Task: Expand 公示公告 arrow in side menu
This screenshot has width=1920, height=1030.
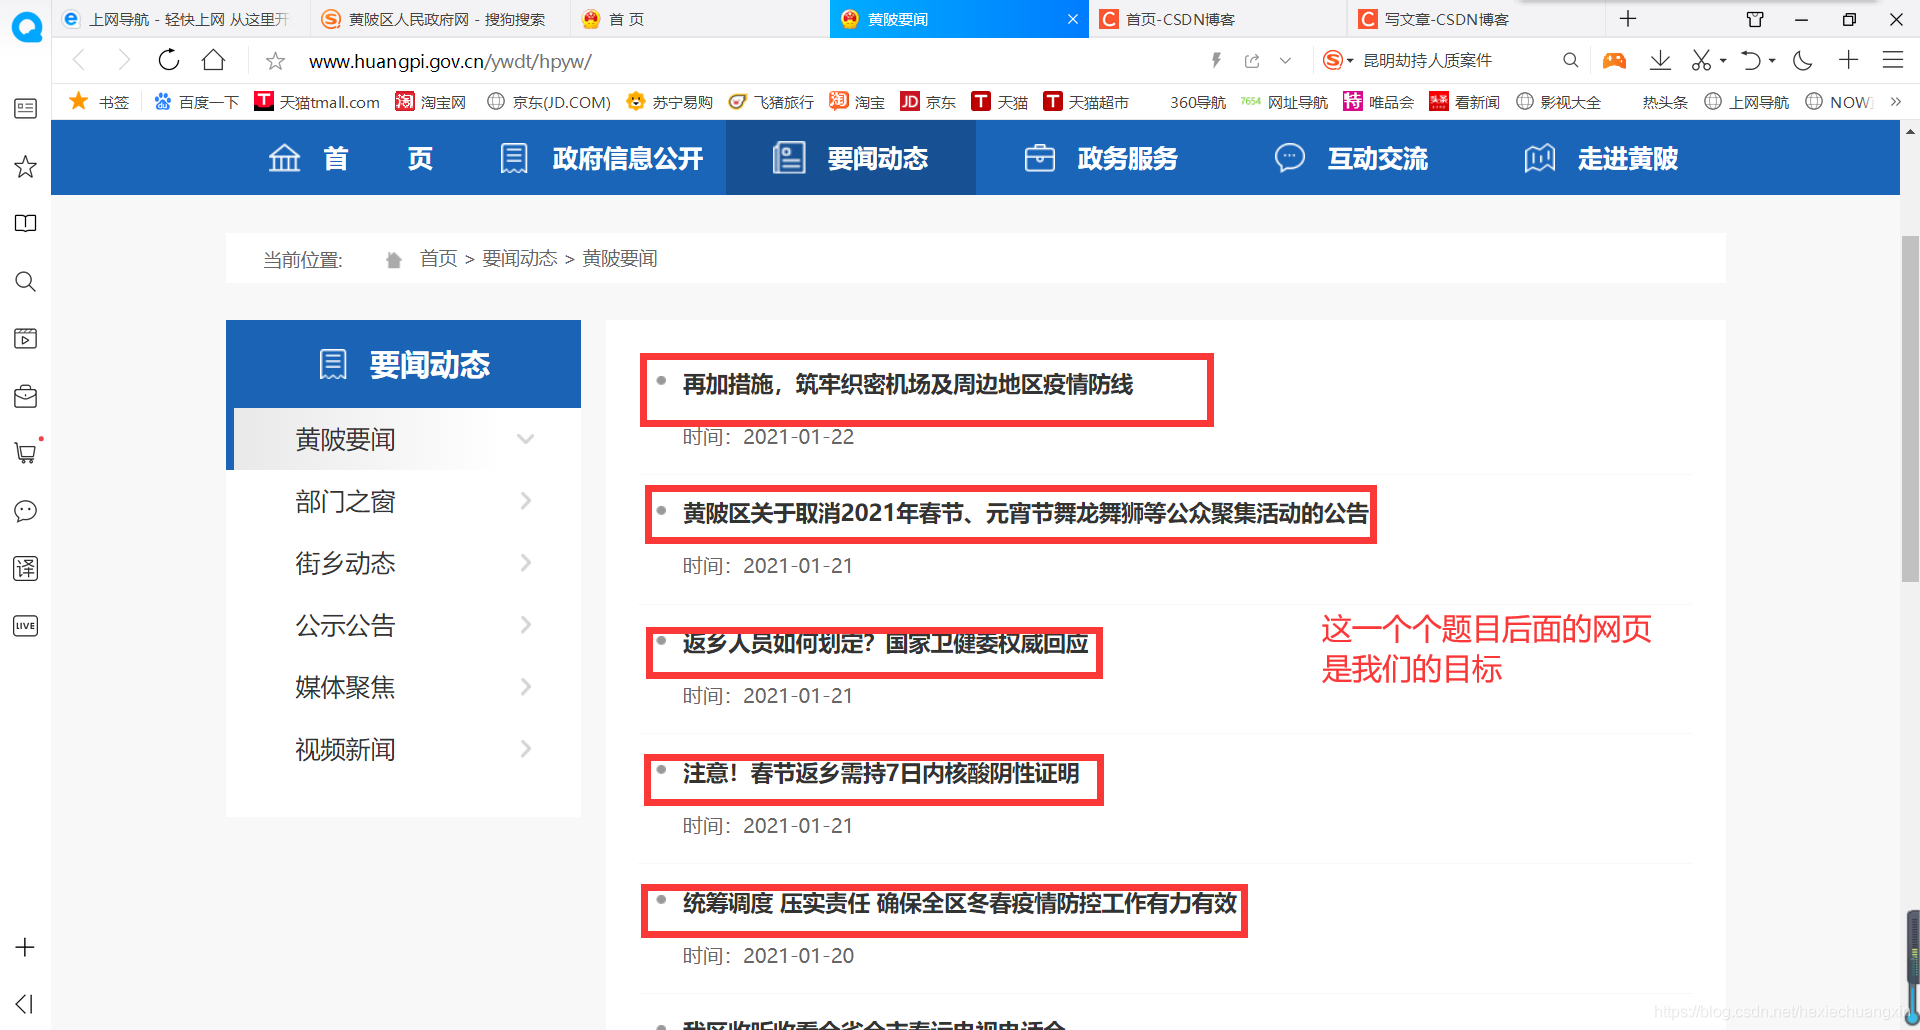Action: pos(526,625)
